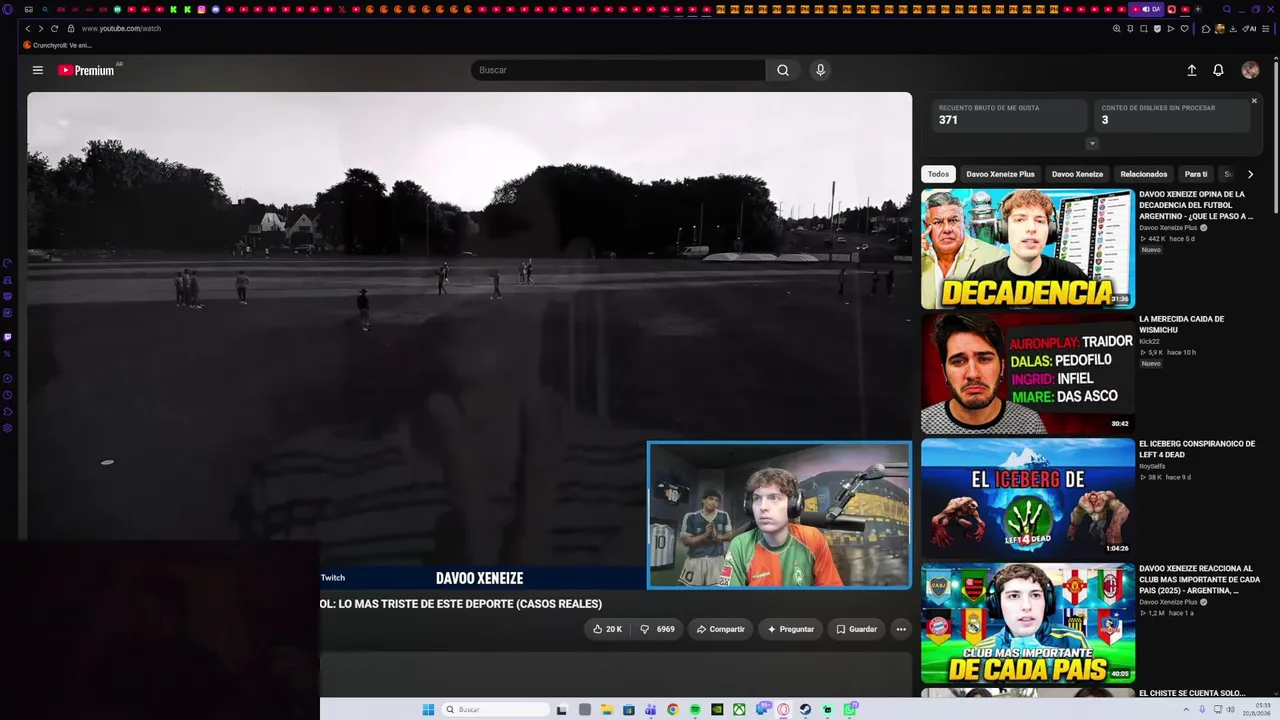Select the Para ti chip

pyautogui.click(x=1196, y=174)
